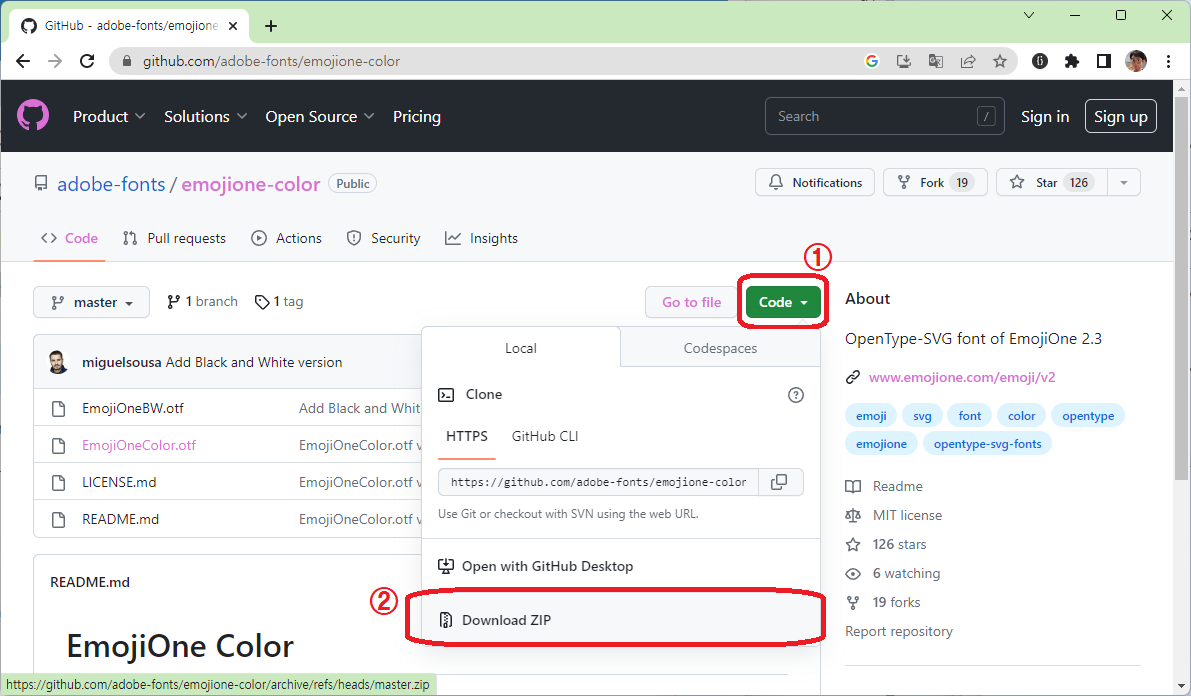Switch to the Actions tab
1191x696 pixels.
286,239
